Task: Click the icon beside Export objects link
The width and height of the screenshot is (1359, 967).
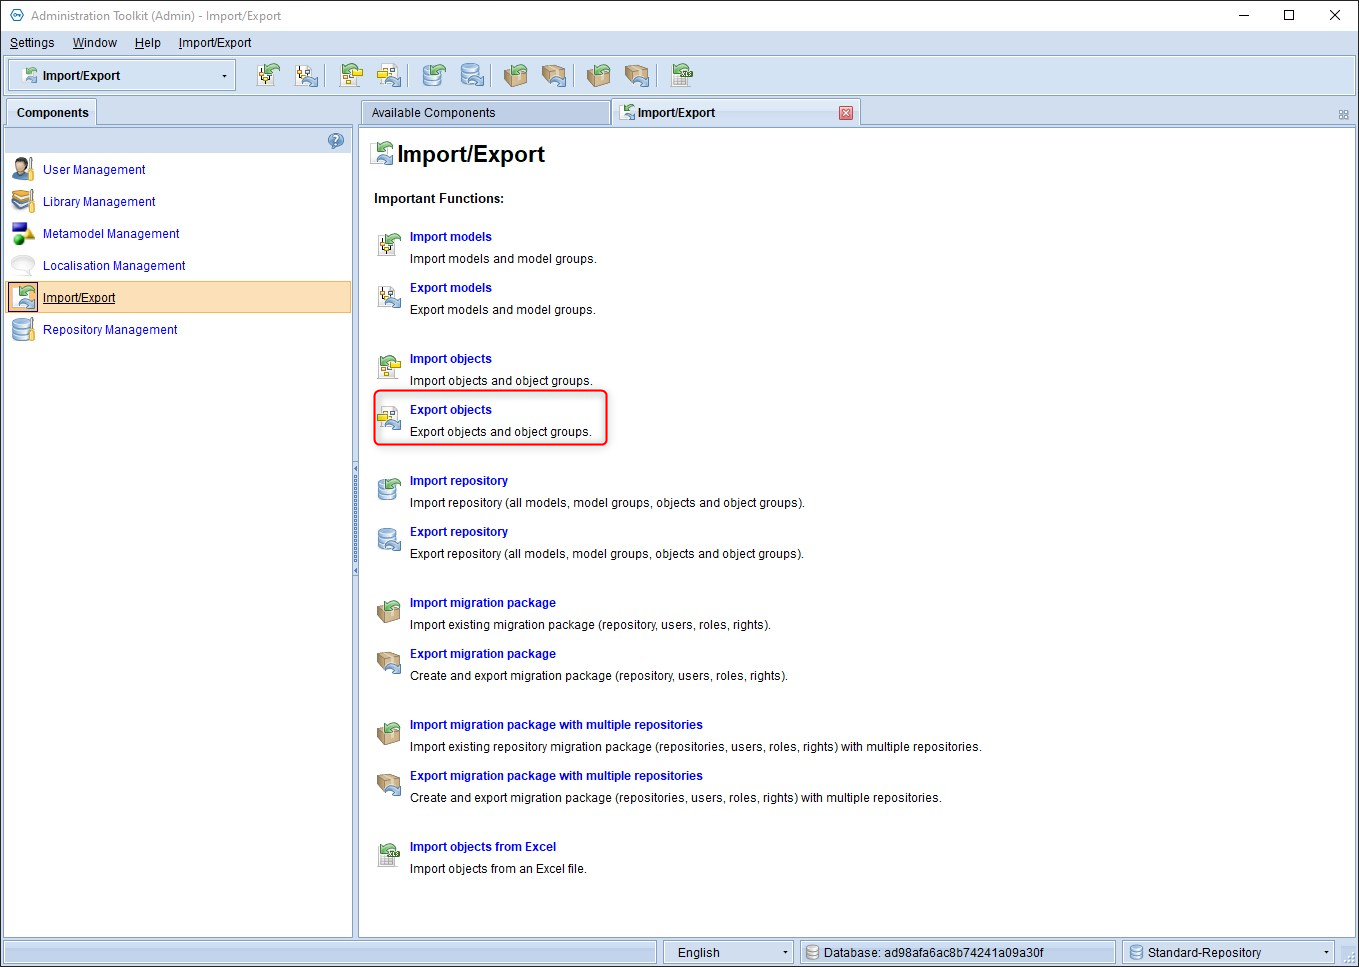Action: 389,417
